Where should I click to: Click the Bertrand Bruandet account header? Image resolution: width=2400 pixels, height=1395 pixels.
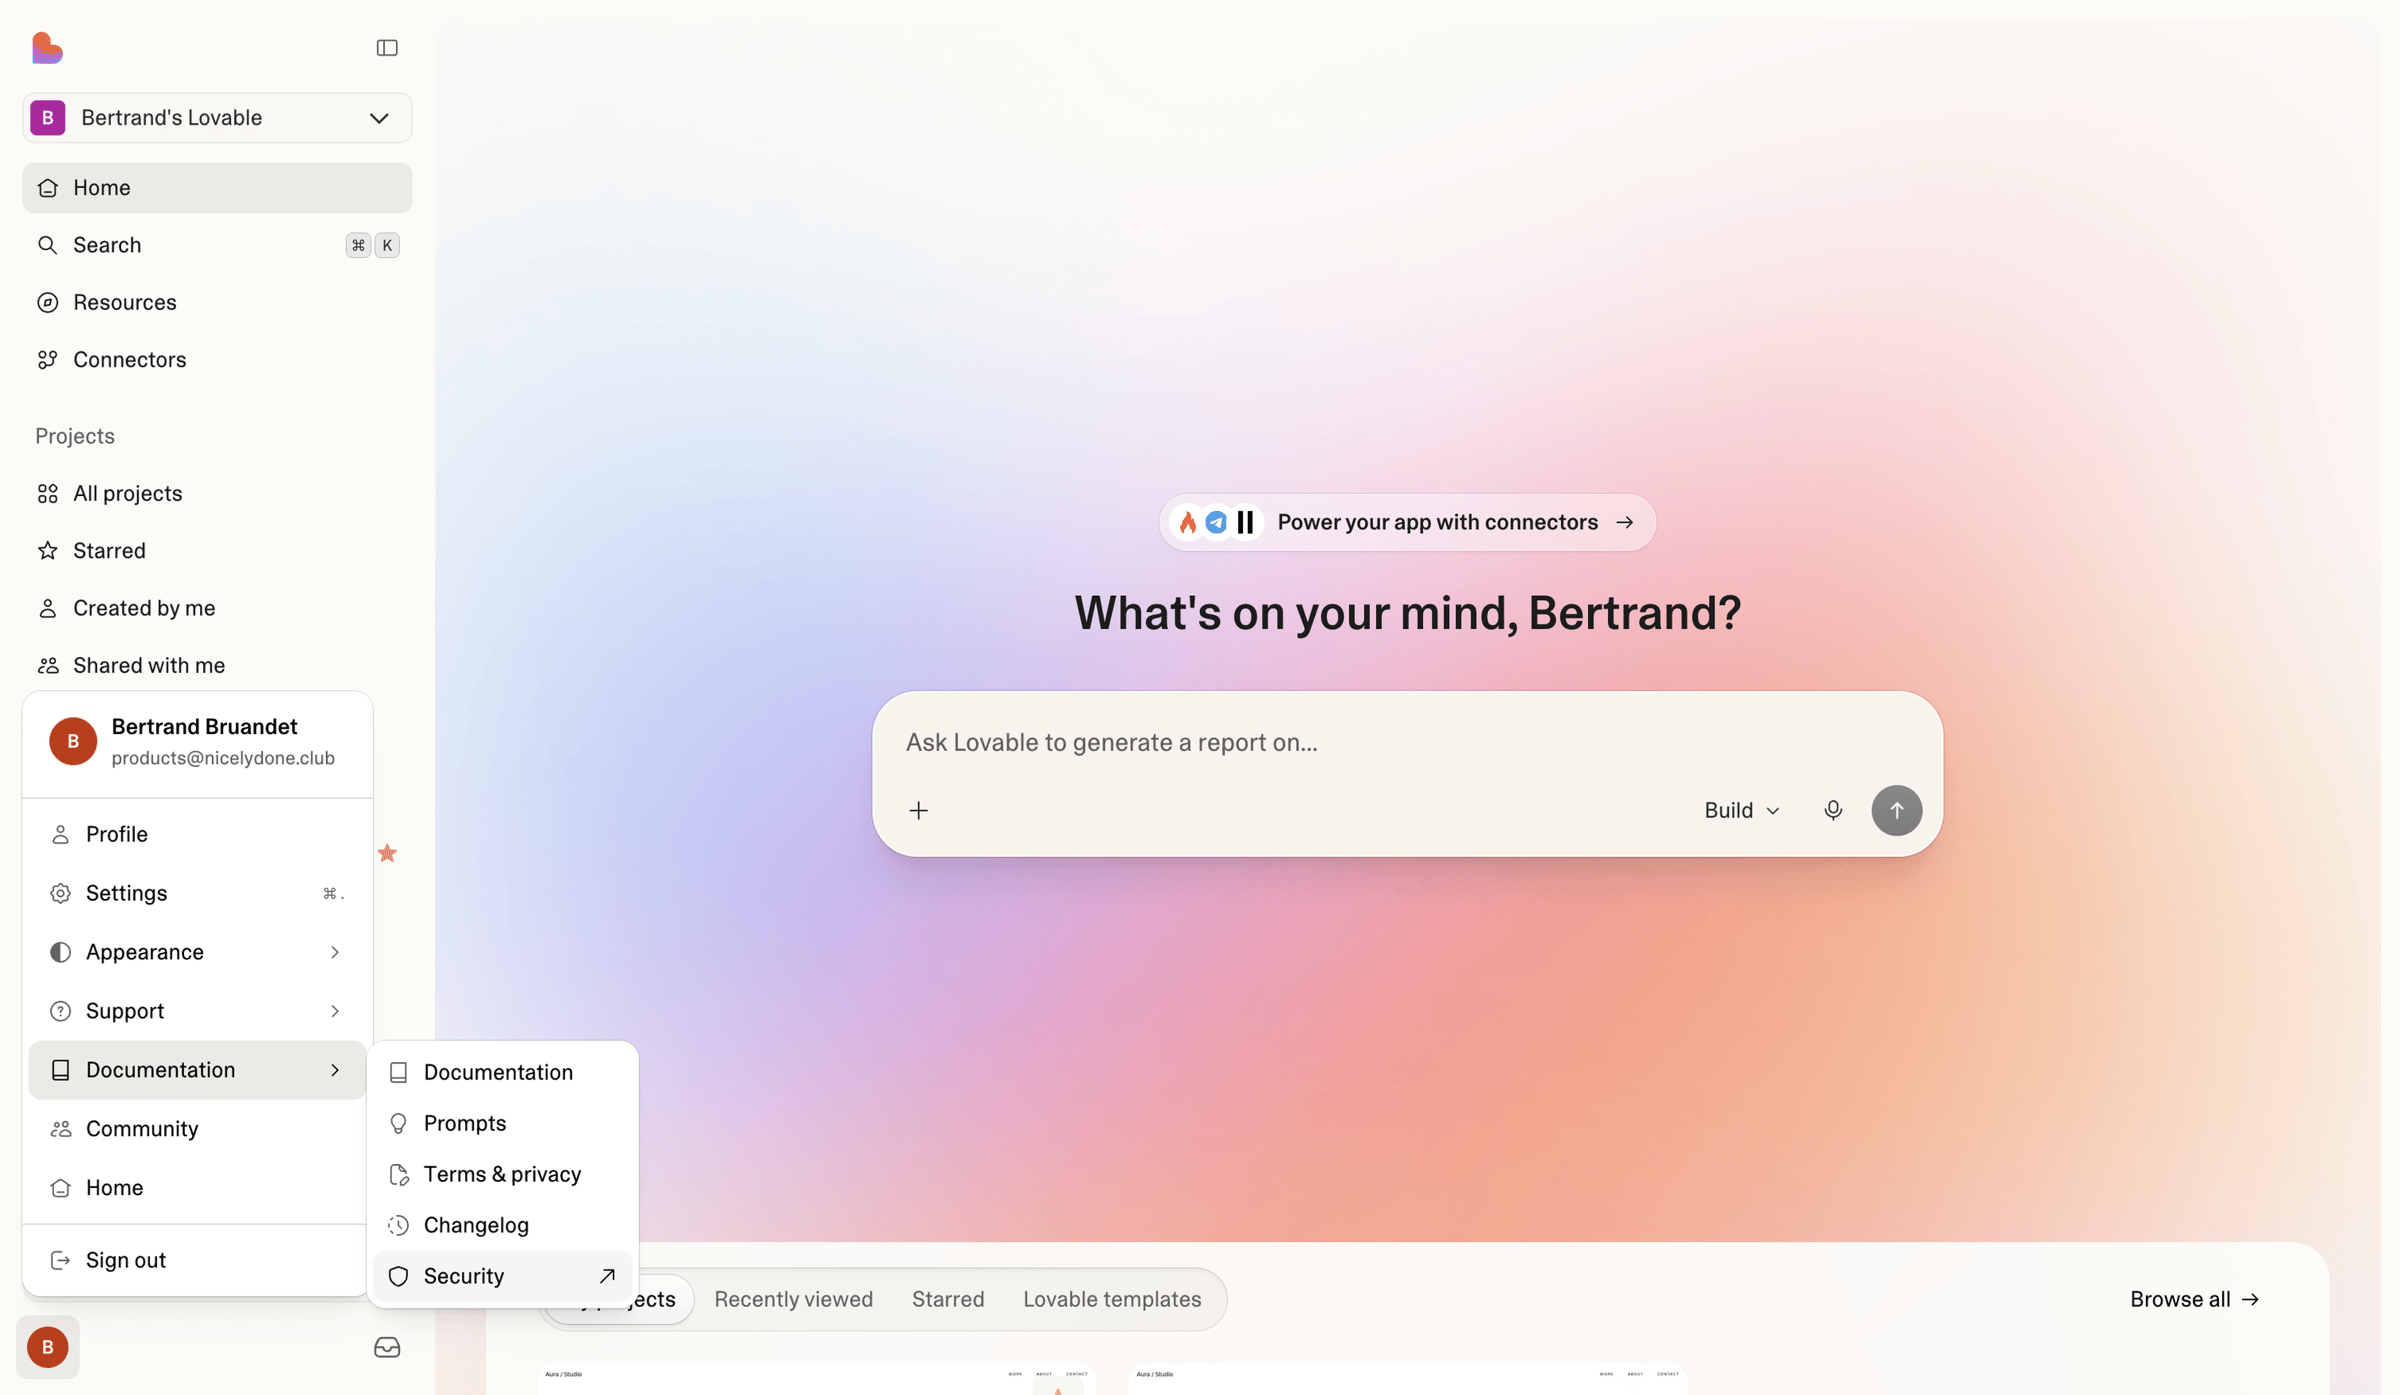click(x=198, y=742)
